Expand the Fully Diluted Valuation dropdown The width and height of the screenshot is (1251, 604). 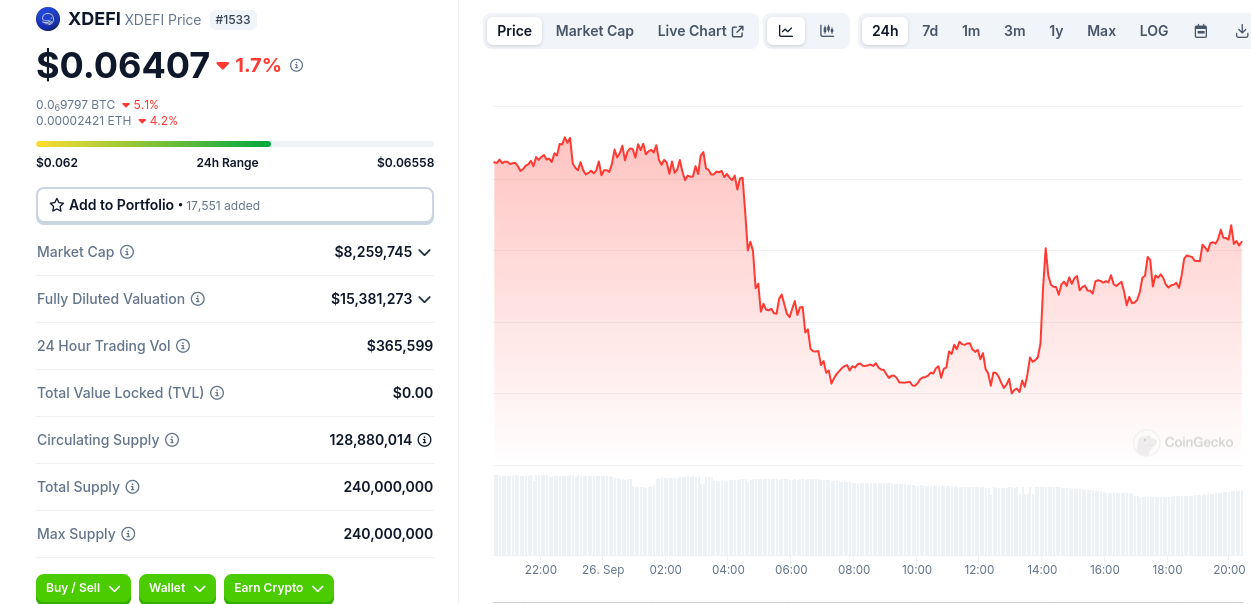click(x=425, y=299)
